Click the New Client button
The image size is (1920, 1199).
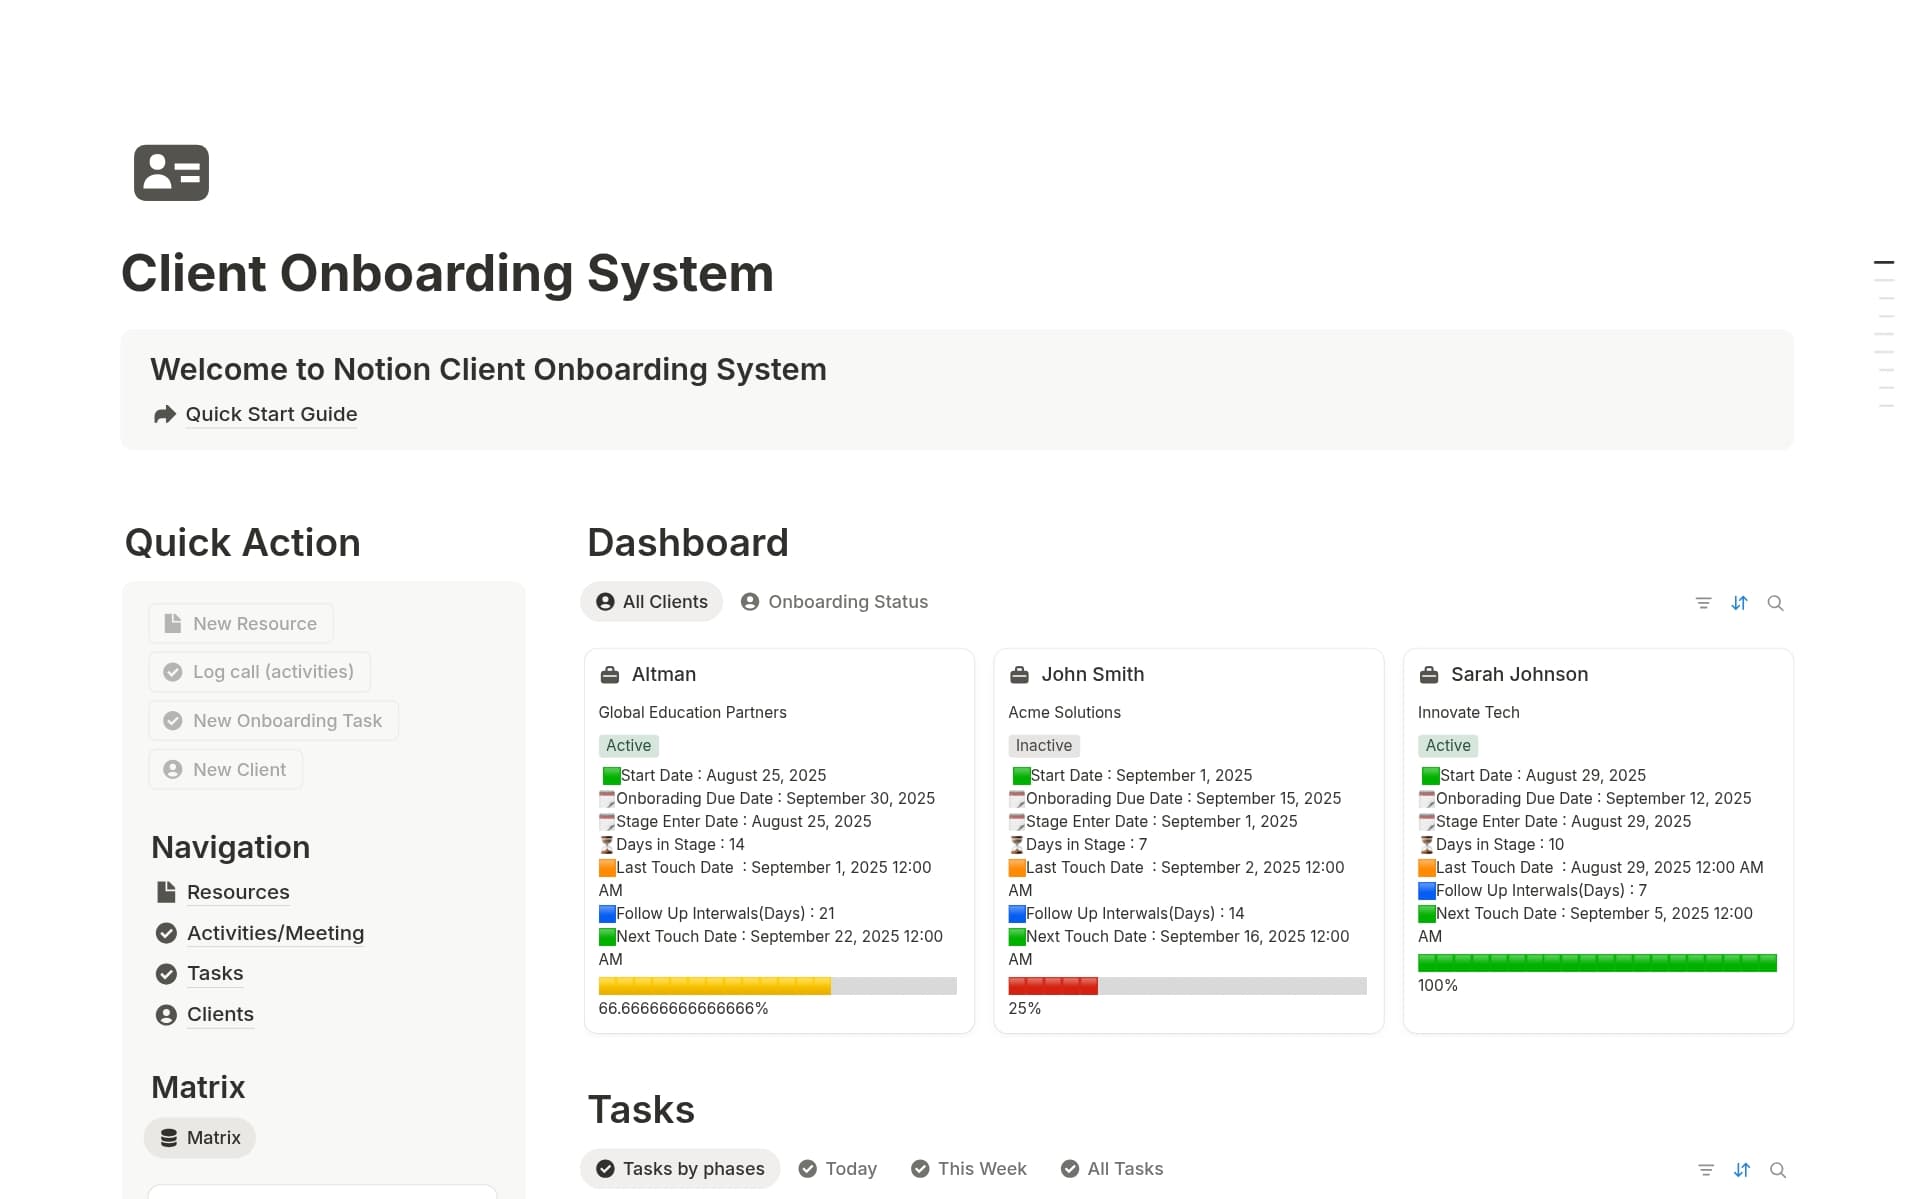point(225,769)
